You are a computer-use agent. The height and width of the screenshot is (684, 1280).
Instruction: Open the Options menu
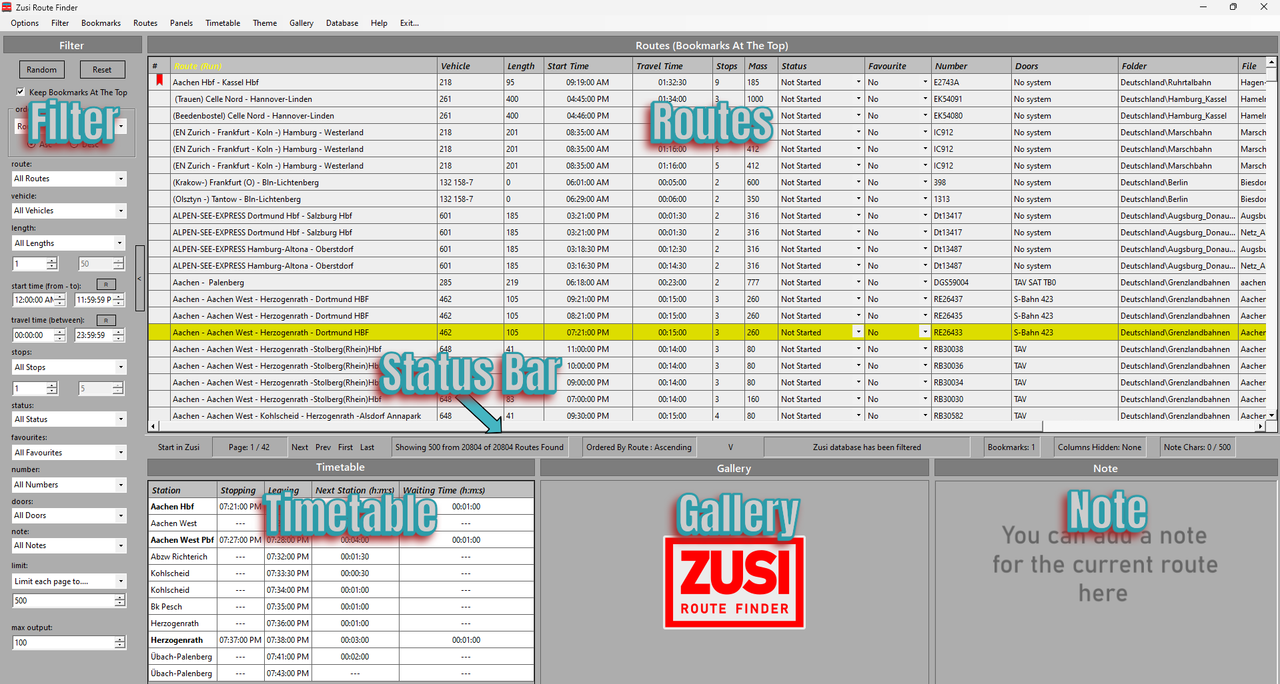(x=25, y=23)
